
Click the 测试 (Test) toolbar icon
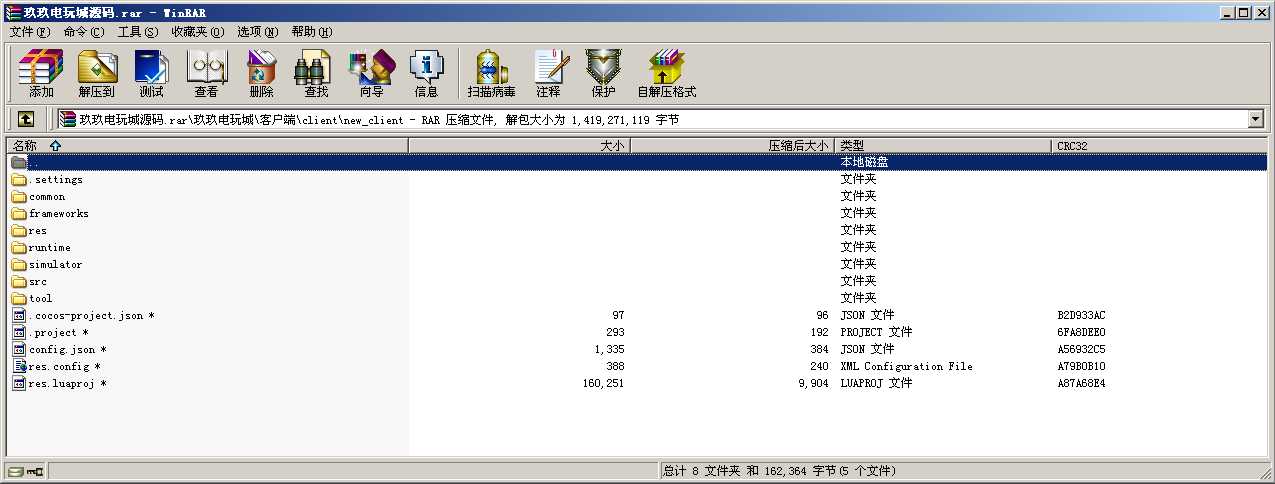151,73
